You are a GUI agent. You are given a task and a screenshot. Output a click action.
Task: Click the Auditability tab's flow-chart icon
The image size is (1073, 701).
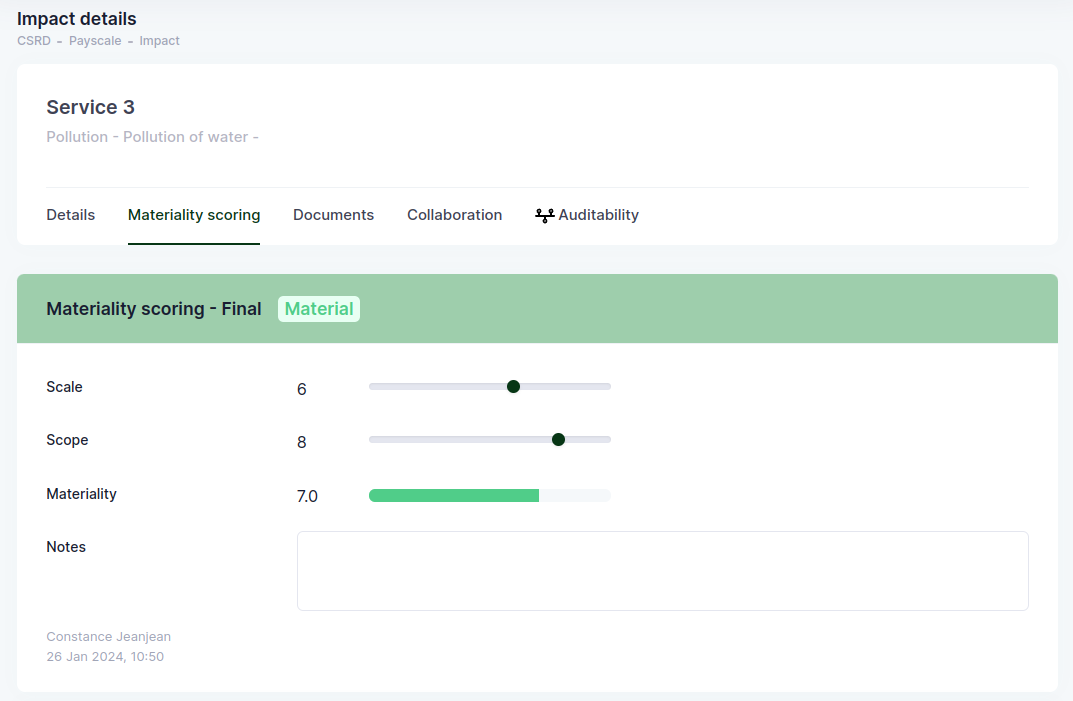tap(544, 215)
